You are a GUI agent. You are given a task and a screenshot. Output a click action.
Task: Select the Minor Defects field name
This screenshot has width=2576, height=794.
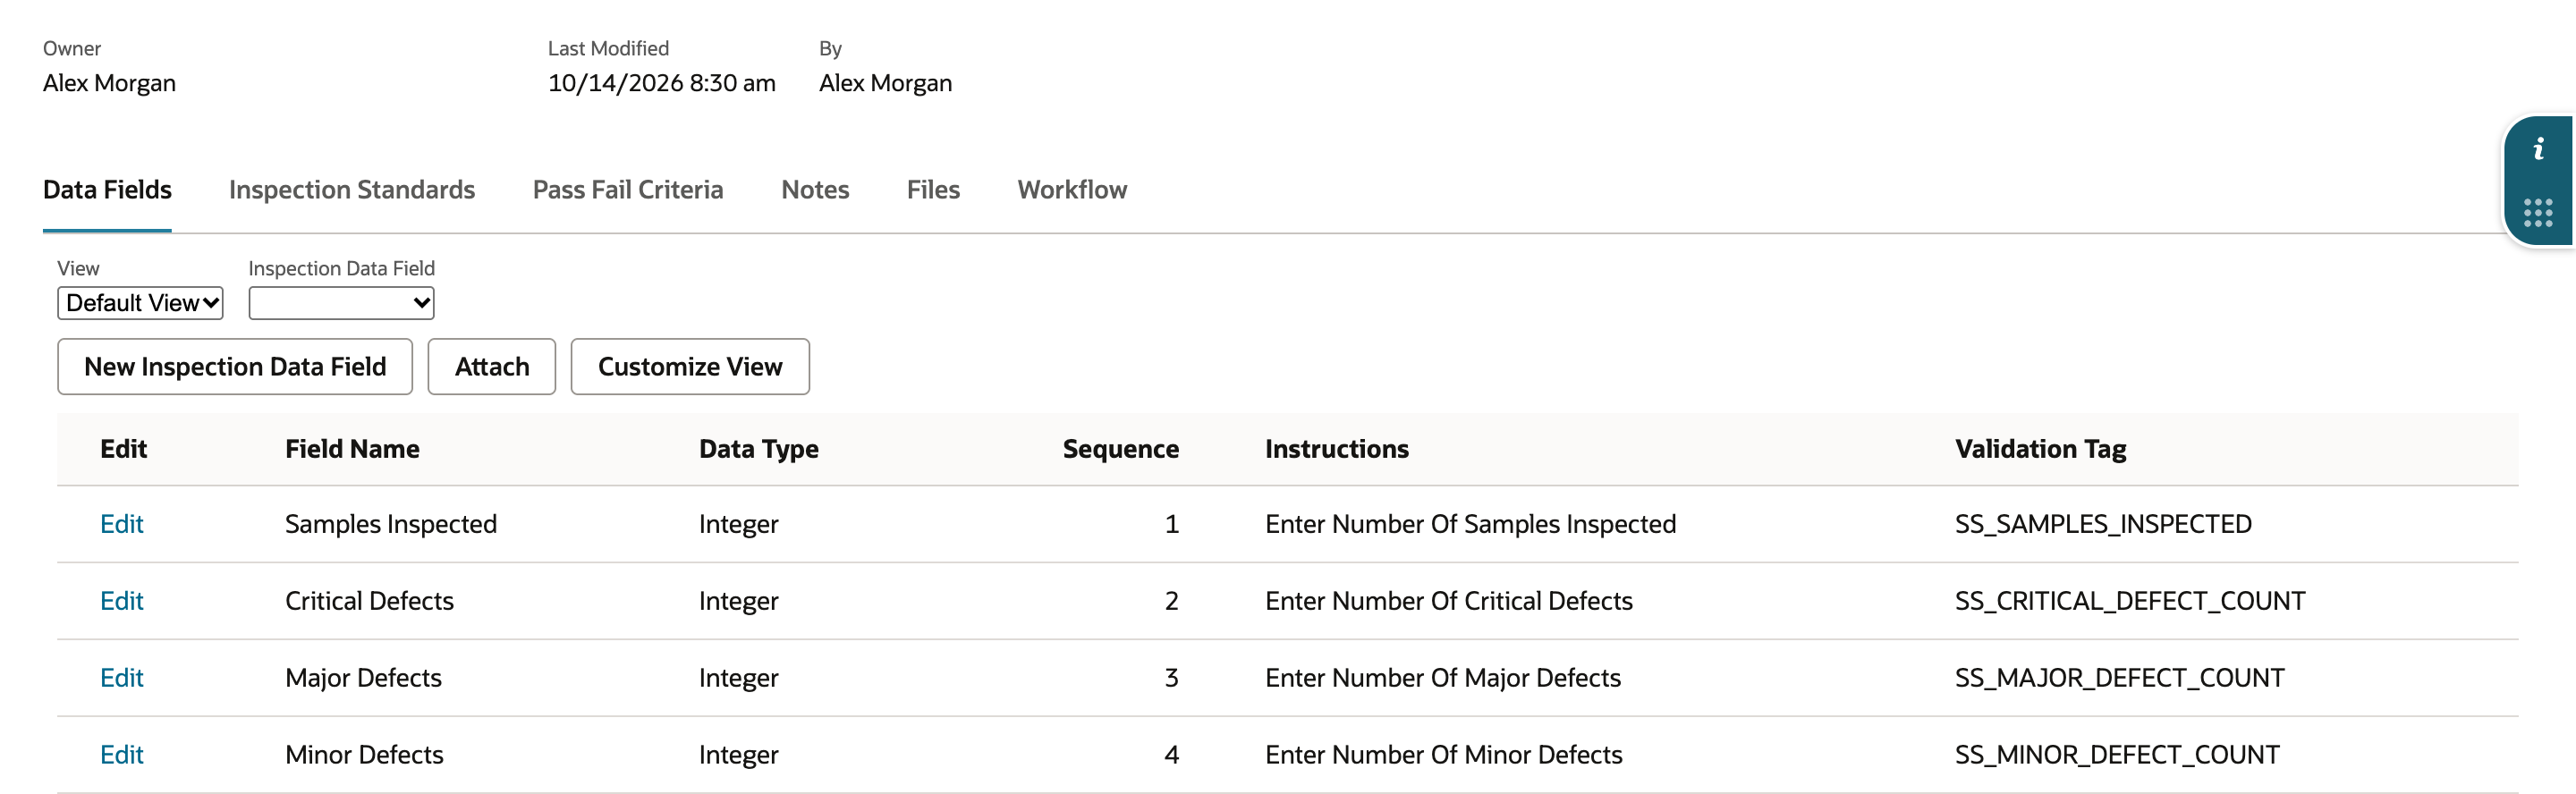(x=364, y=755)
